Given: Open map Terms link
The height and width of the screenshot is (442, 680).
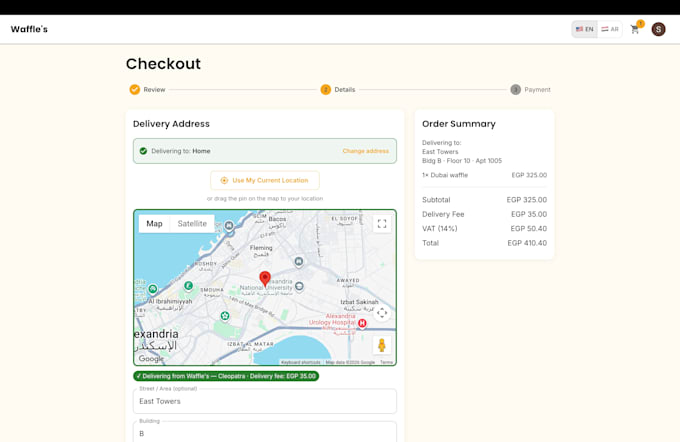Looking at the screenshot, I should tap(386, 362).
